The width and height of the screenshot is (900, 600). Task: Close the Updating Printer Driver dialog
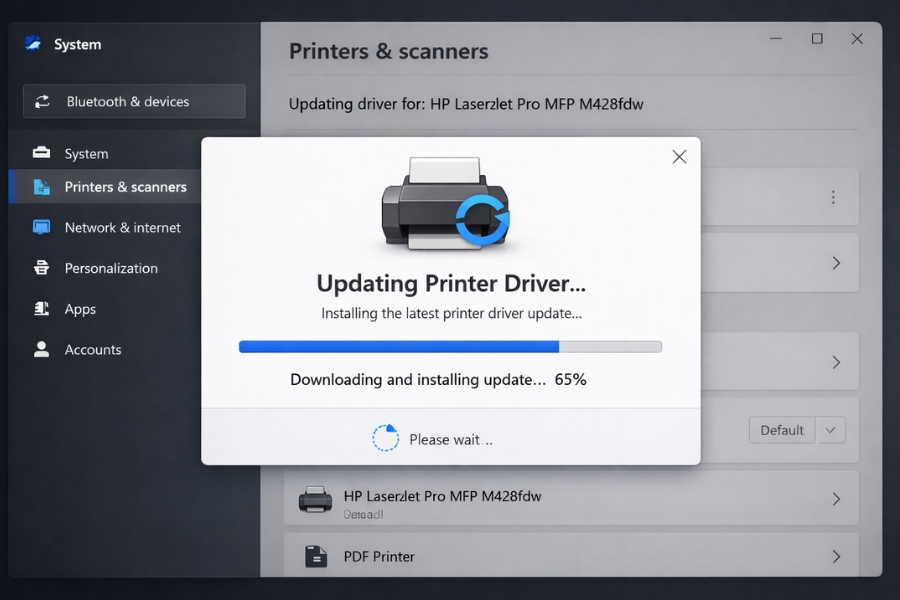(x=679, y=157)
